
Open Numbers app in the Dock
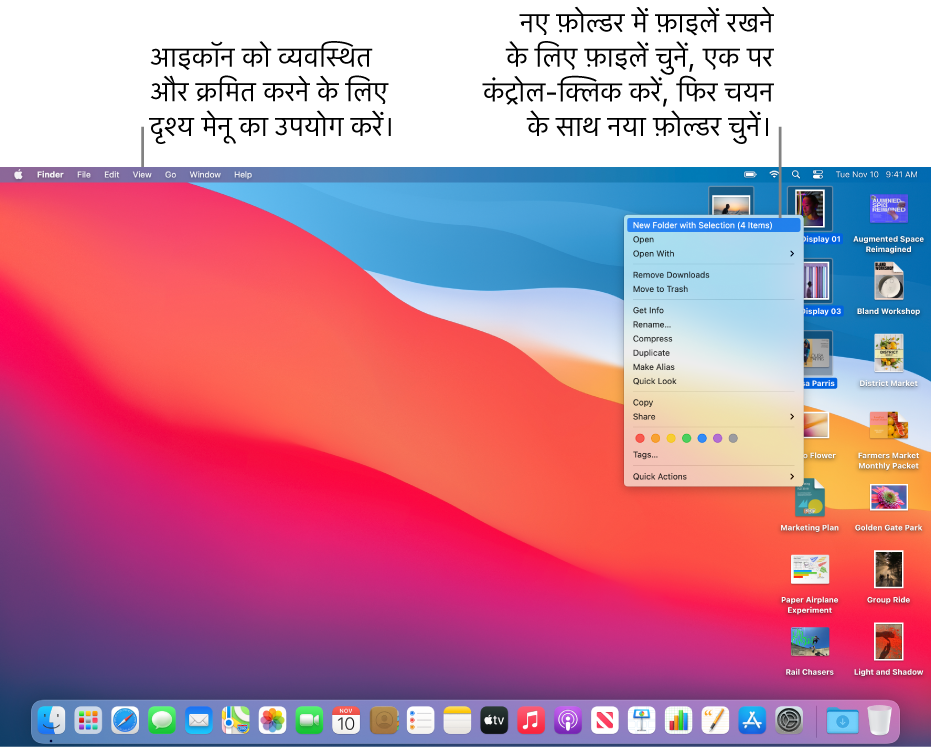tap(679, 721)
